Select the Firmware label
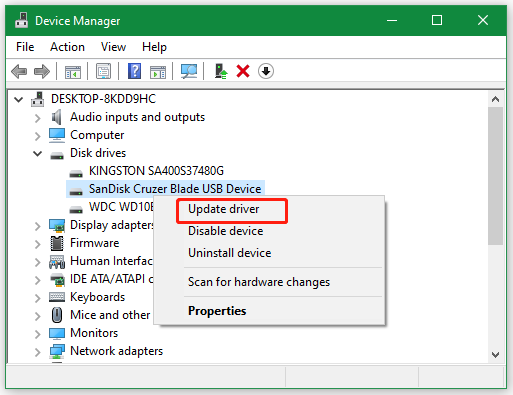 94,243
